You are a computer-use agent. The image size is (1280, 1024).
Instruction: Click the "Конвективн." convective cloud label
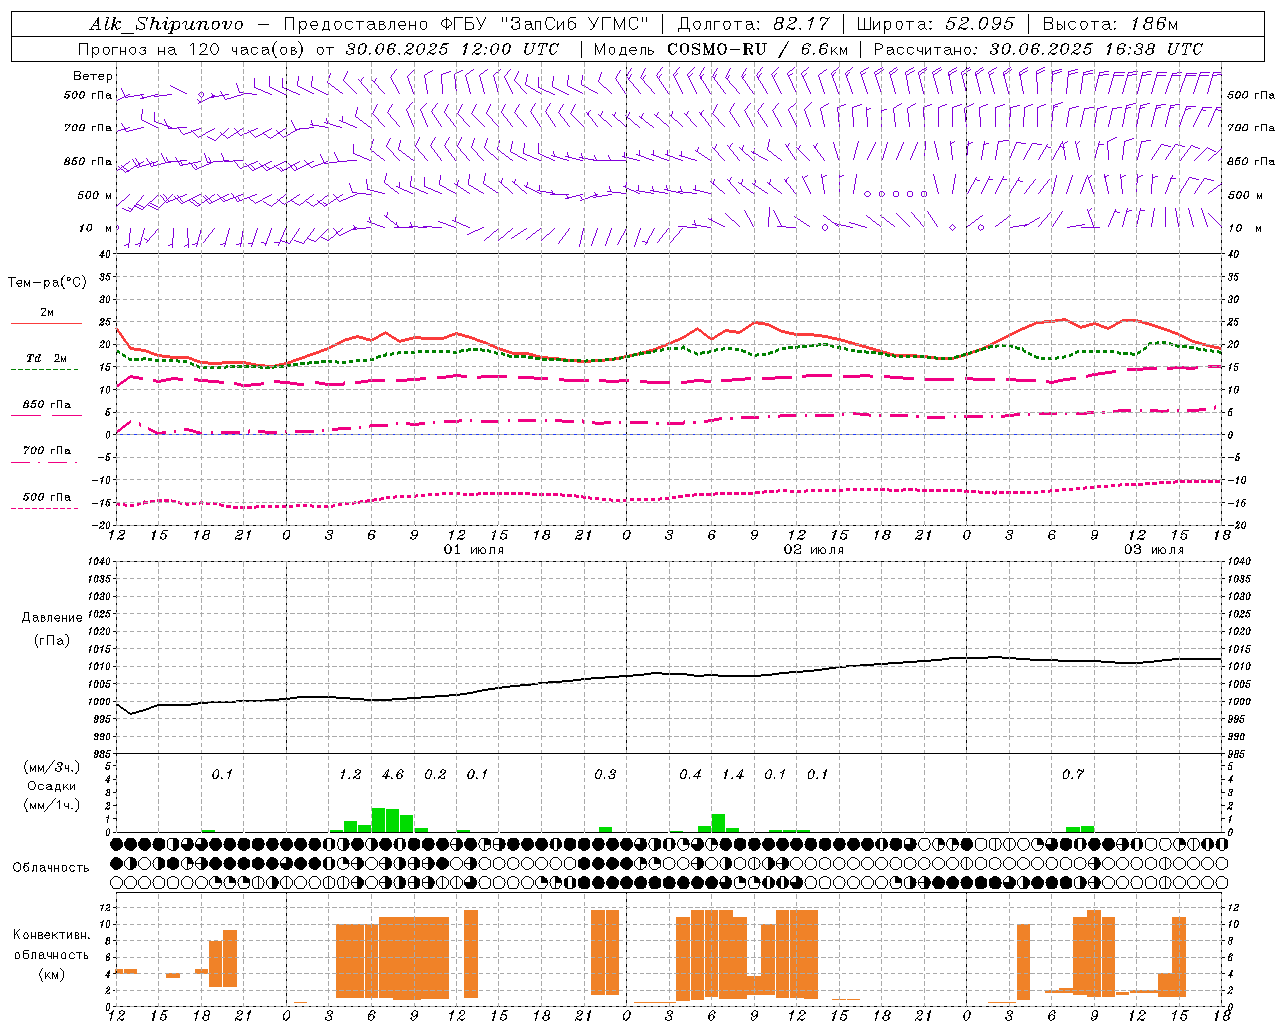pyautogui.click(x=52, y=935)
